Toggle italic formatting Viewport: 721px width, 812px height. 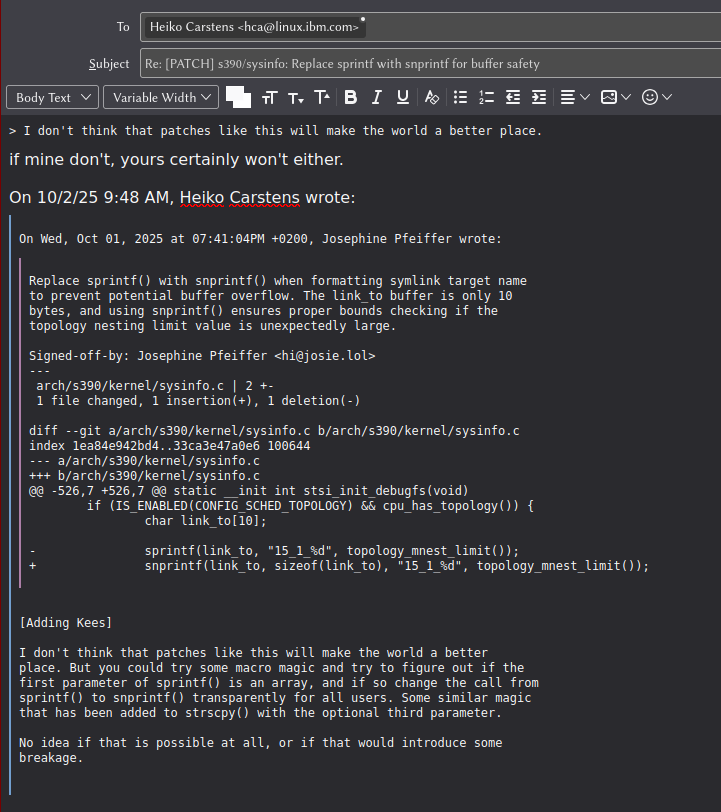coord(377,97)
